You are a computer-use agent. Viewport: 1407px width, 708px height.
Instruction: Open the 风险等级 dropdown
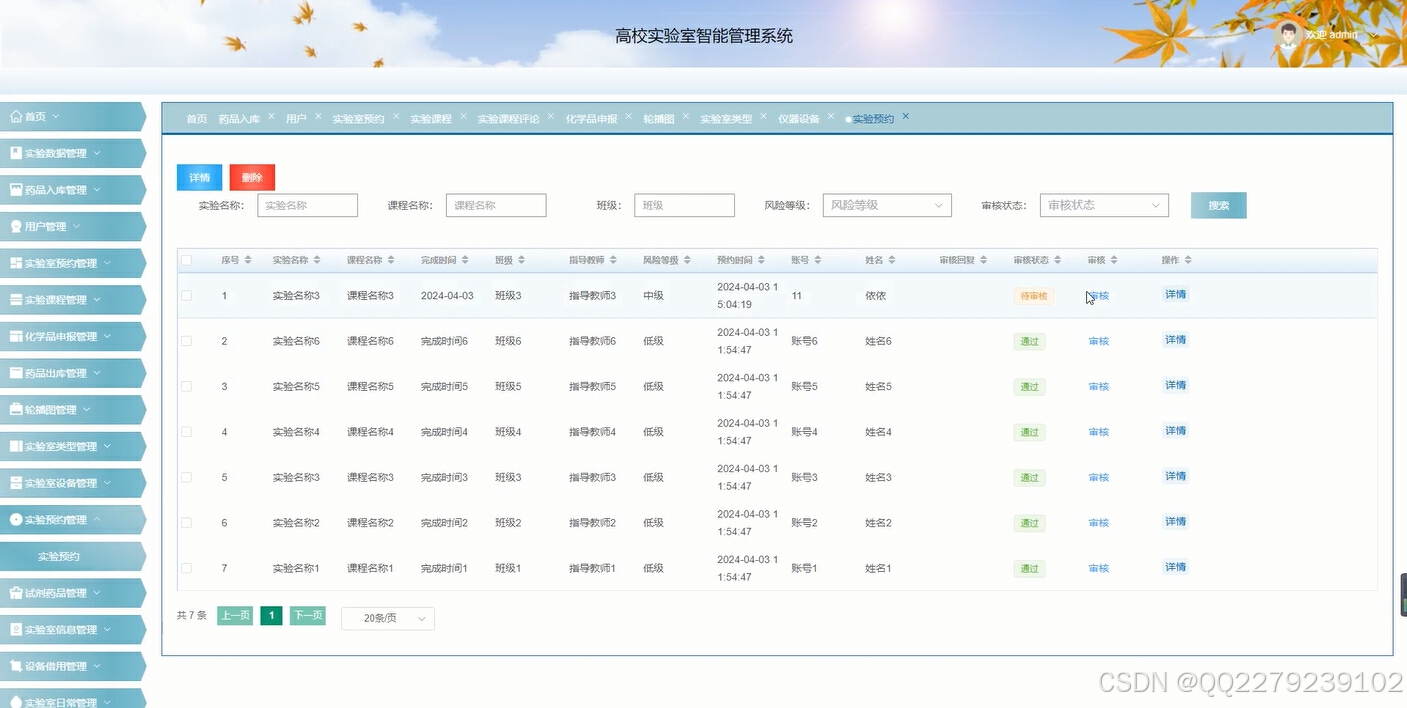pos(886,205)
